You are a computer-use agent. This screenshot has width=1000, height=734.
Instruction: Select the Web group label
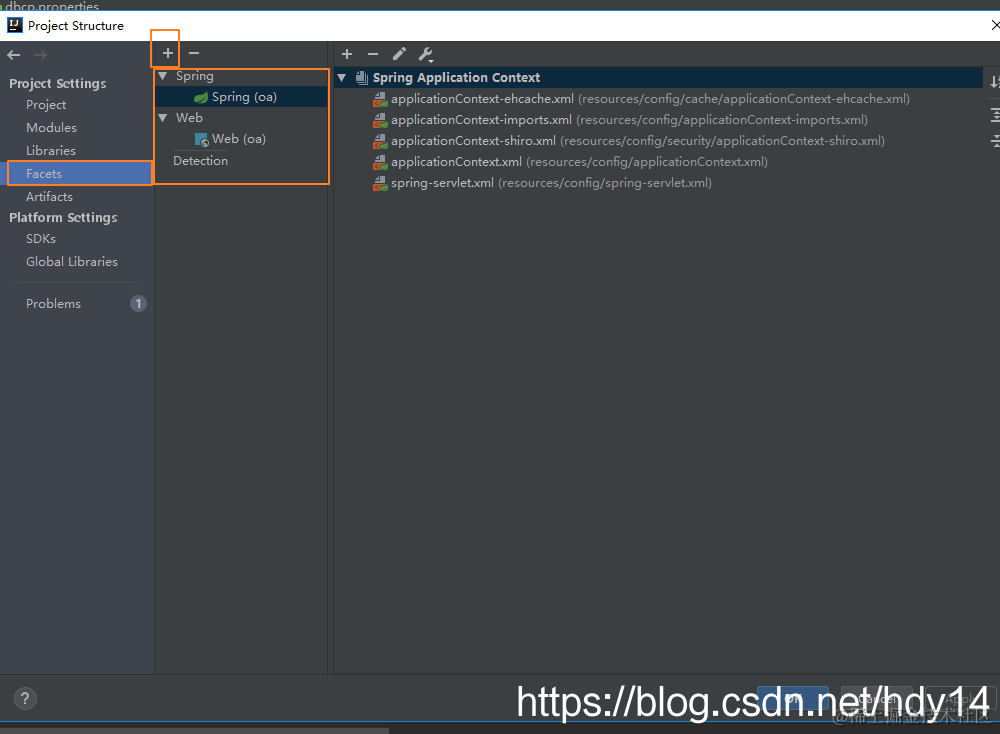coord(189,118)
